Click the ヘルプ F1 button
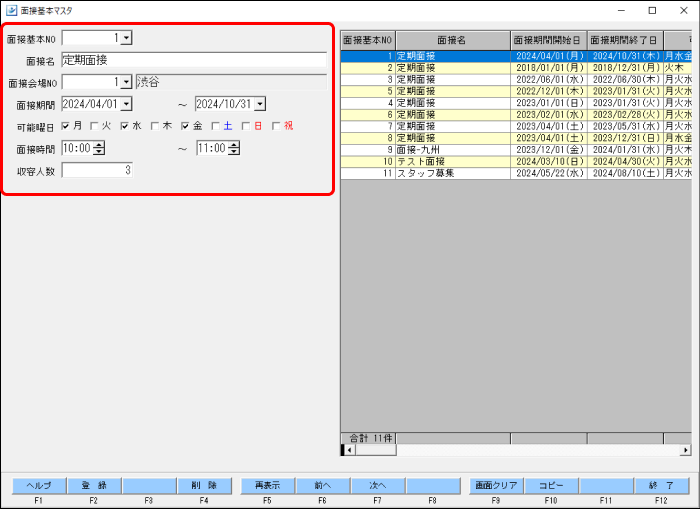The width and height of the screenshot is (700, 509). [39, 486]
